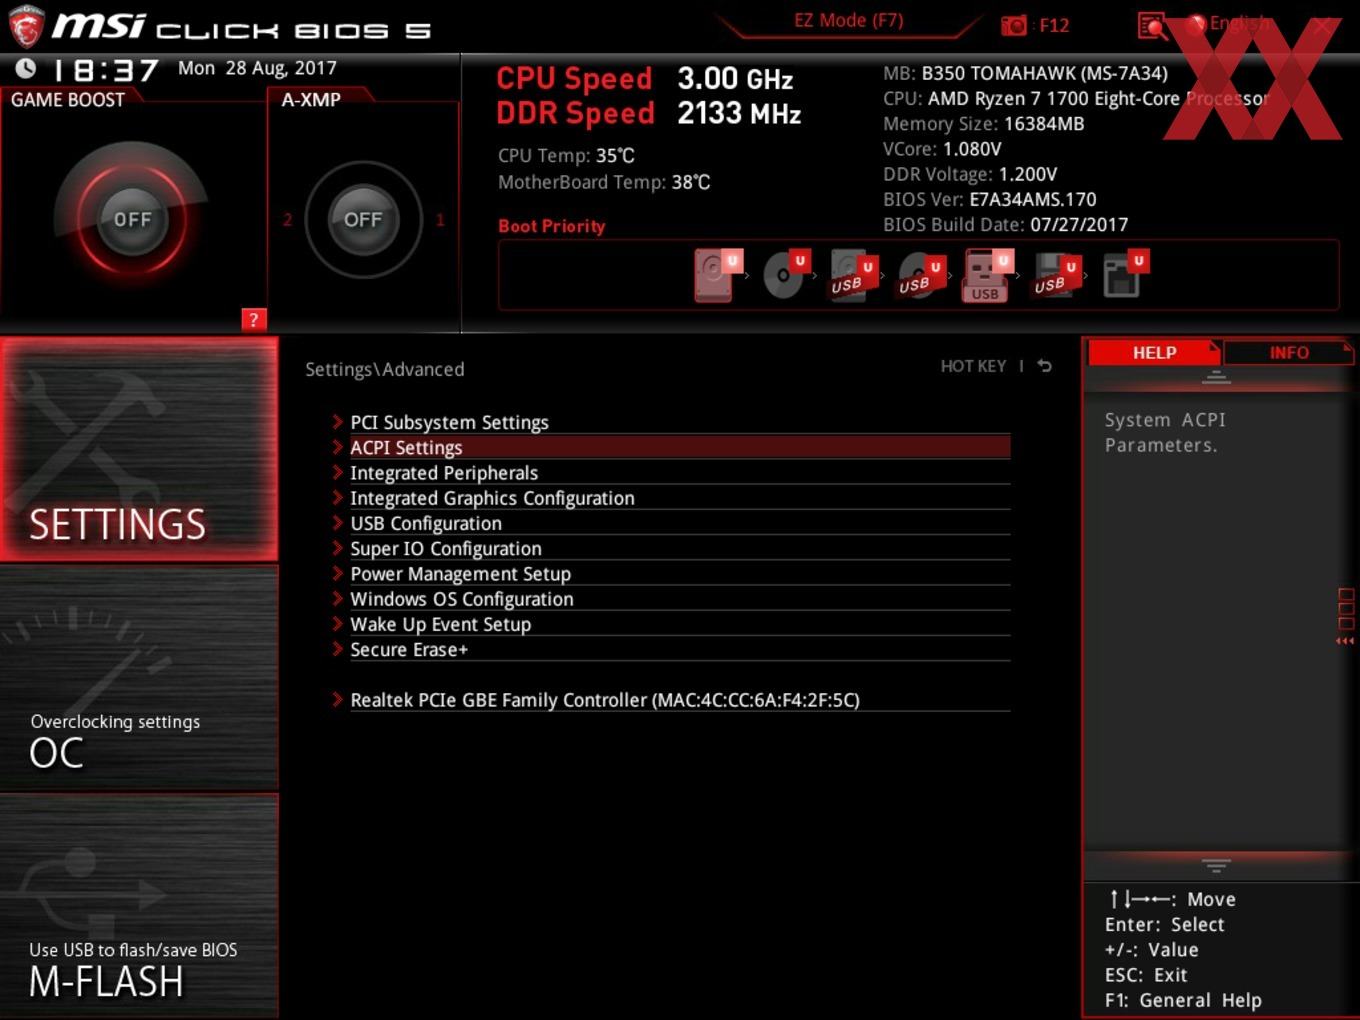Click the red question mark help icon
The height and width of the screenshot is (1020, 1360).
coord(254,319)
